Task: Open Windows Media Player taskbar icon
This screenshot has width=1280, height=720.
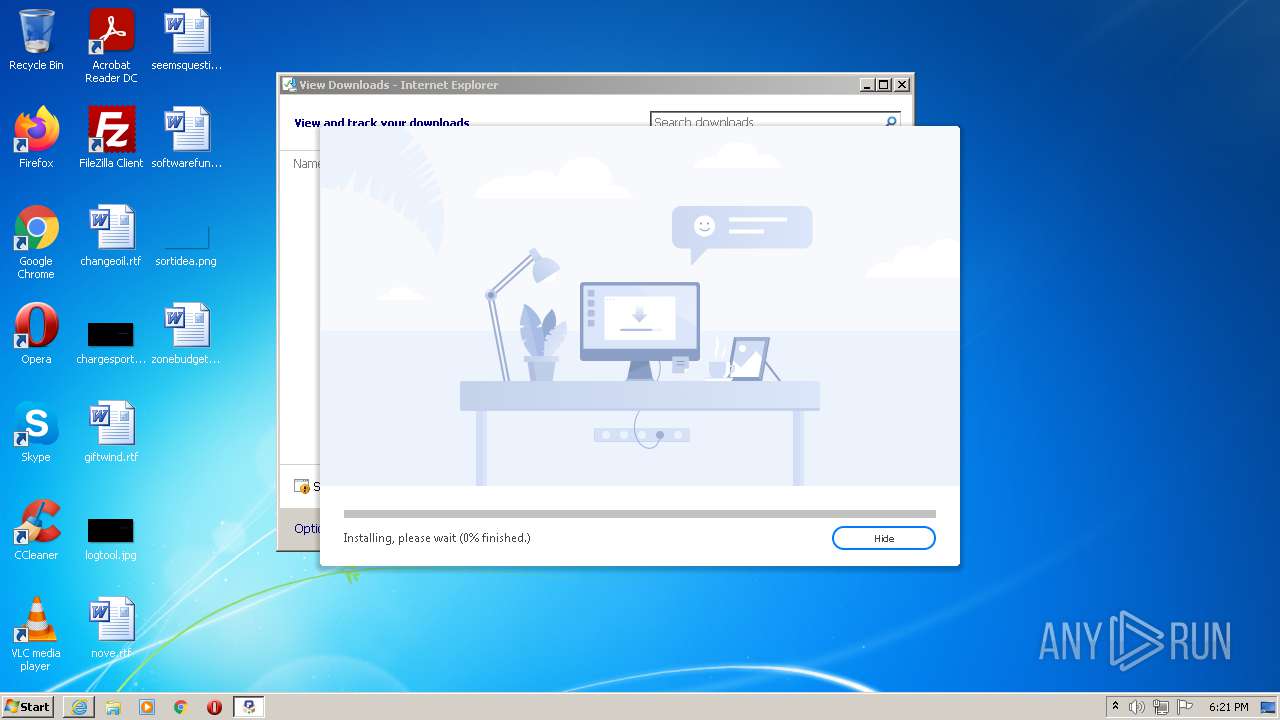Action: [147, 707]
